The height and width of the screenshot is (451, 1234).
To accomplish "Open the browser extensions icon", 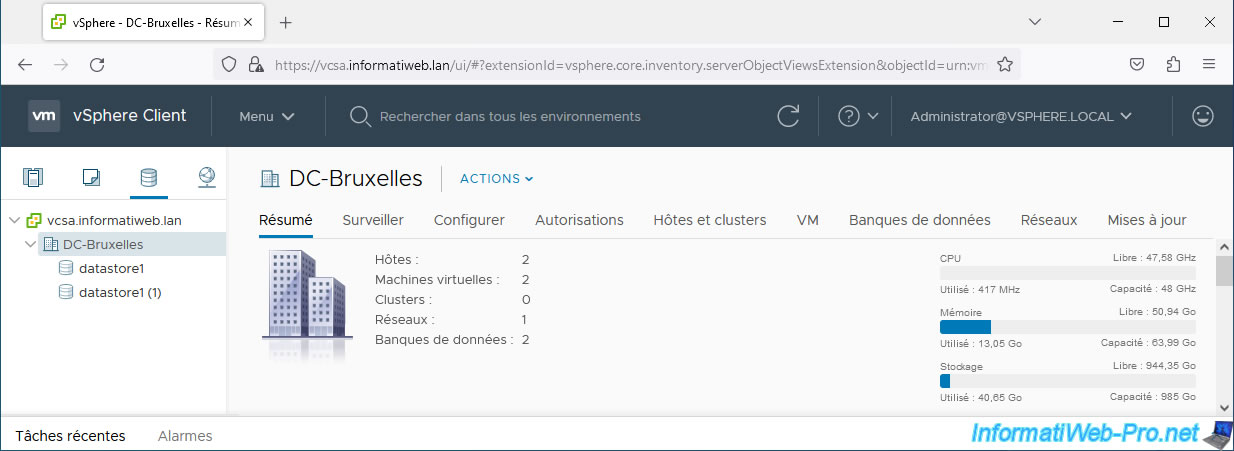I will [x=1173, y=64].
